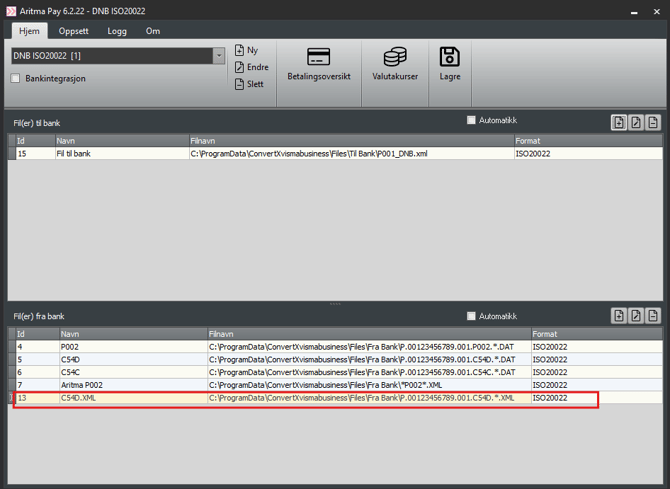The image size is (670, 489).
Task: Delete file in Fil(er) til bank panel
Action: [653, 122]
